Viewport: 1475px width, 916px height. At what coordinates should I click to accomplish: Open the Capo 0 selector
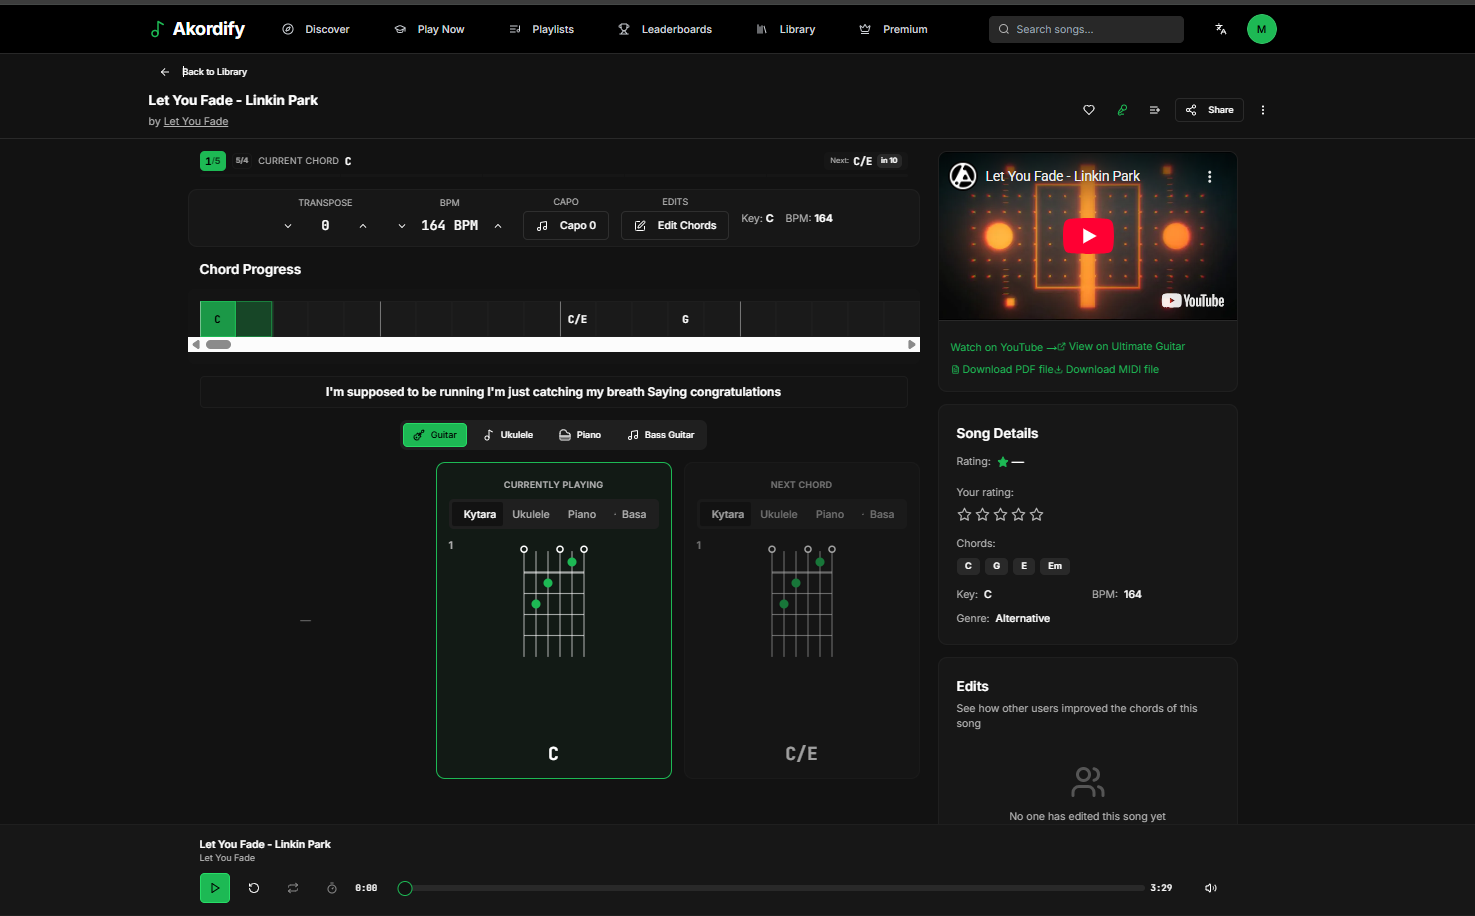coord(565,225)
